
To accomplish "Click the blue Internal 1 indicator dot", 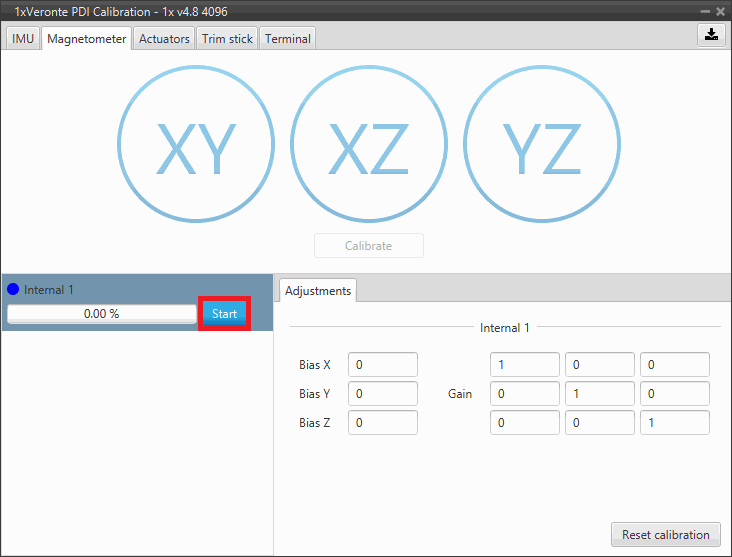I will [x=13, y=290].
